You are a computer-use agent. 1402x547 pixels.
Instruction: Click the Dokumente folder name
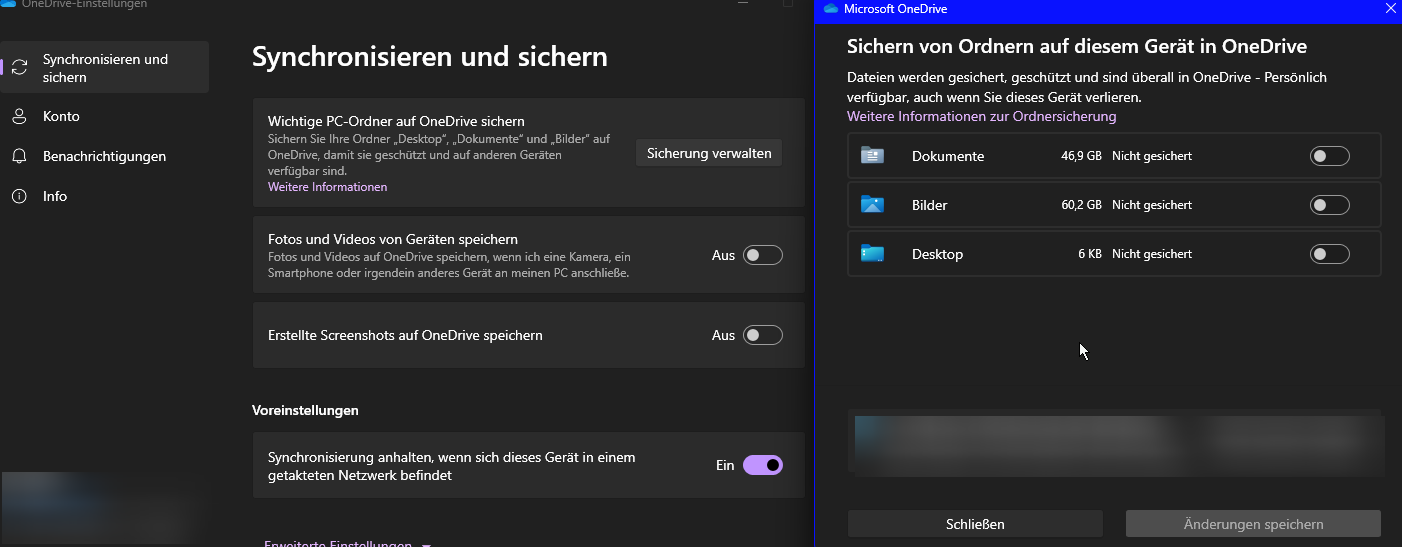coord(948,156)
